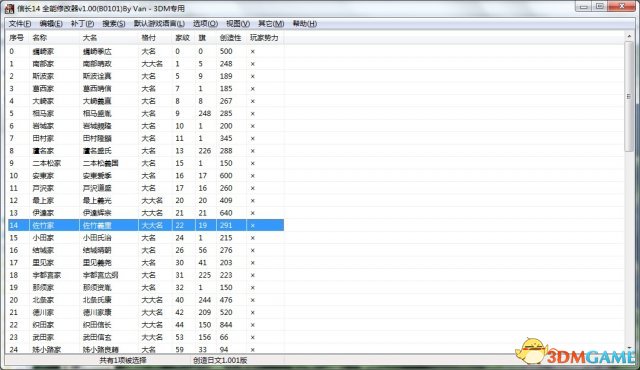
Task: Click the × player-faction cell in row 22
Action: 253,325
